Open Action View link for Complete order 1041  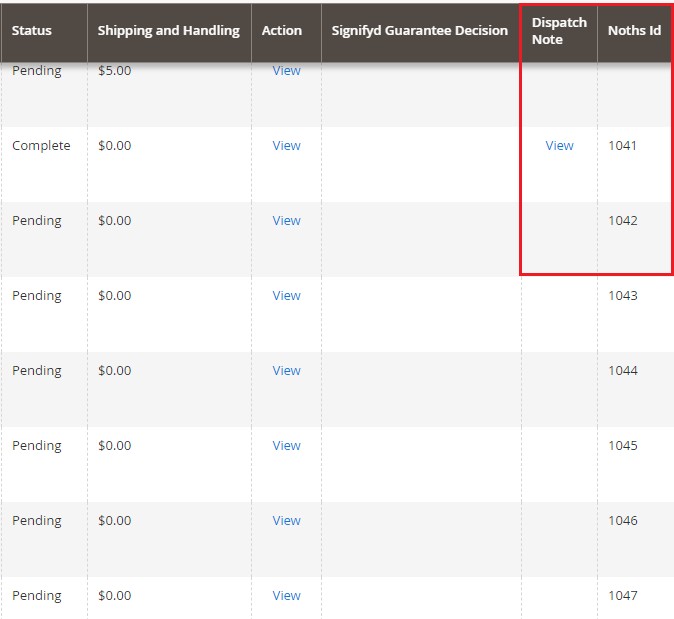(x=286, y=146)
